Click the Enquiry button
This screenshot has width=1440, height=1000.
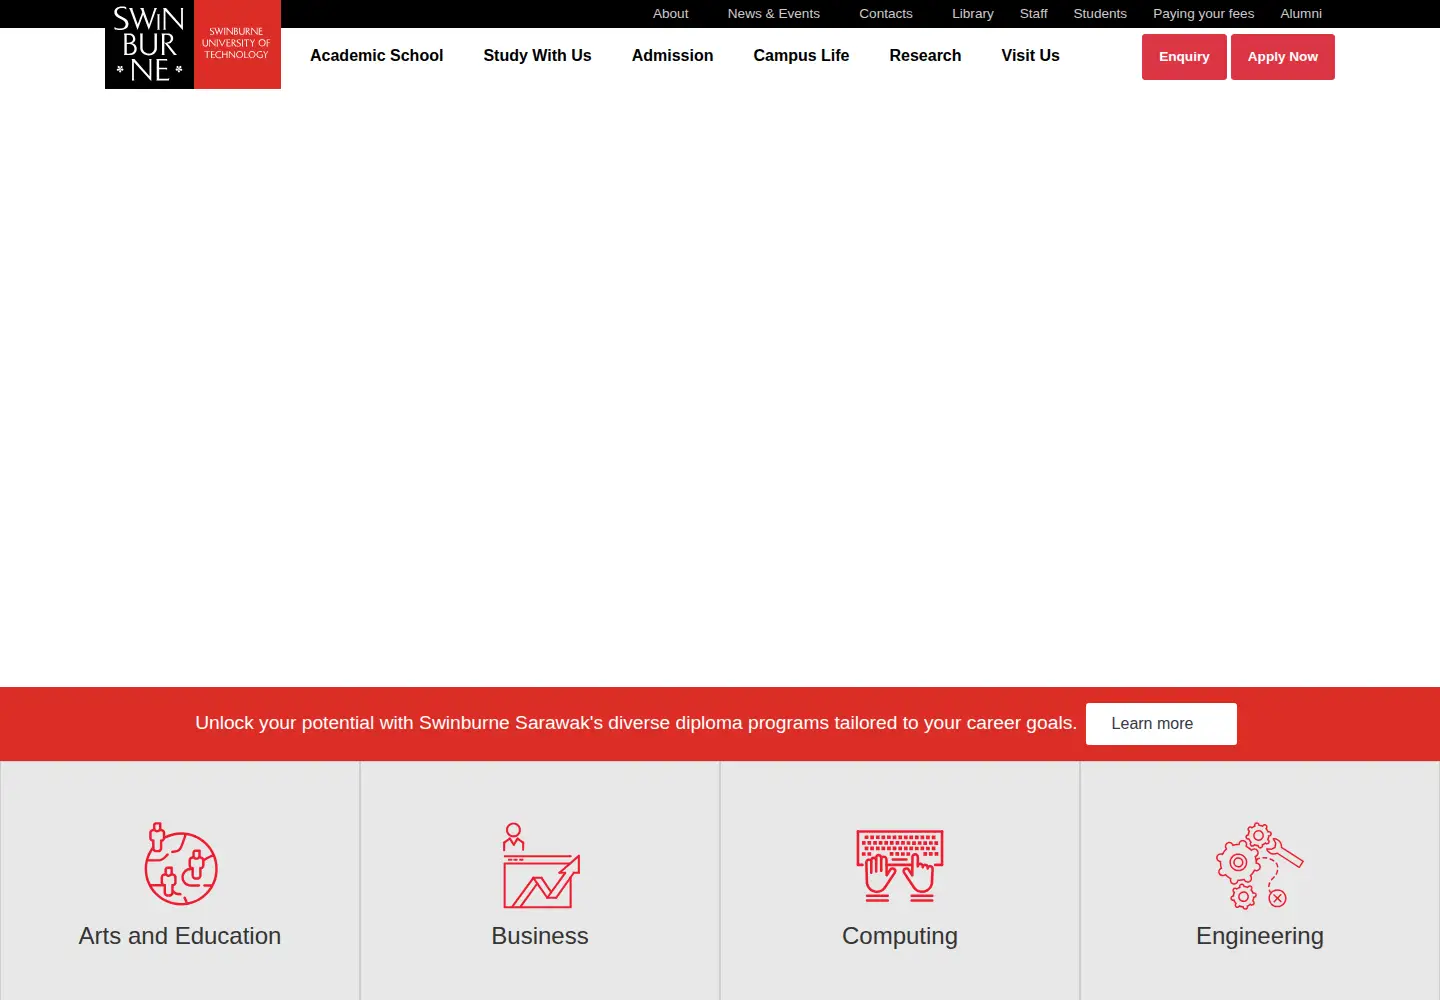[1184, 57]
